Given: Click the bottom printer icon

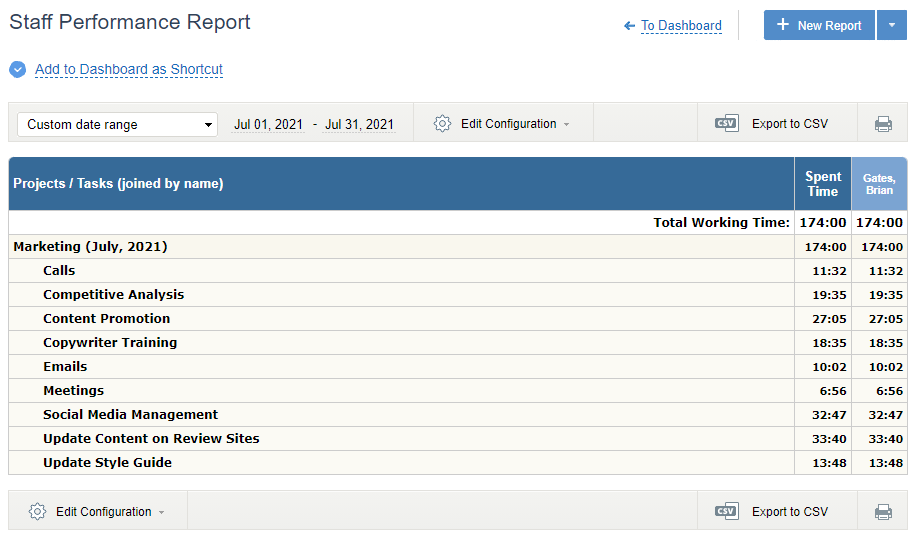Looking at the screenshot, I should click(883, 512).
